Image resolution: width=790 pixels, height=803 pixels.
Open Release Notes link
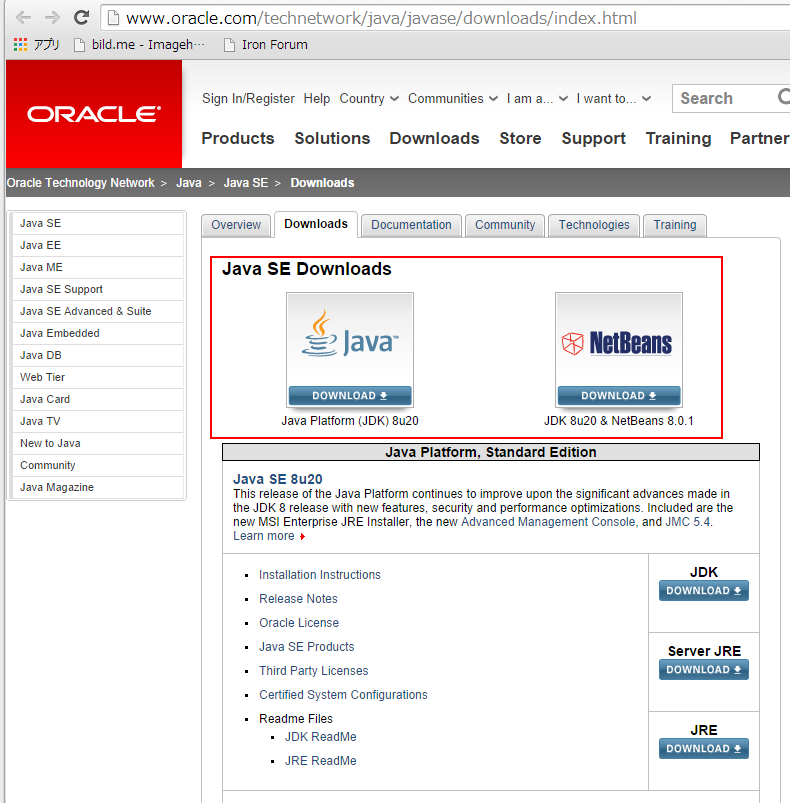[298, 599]
